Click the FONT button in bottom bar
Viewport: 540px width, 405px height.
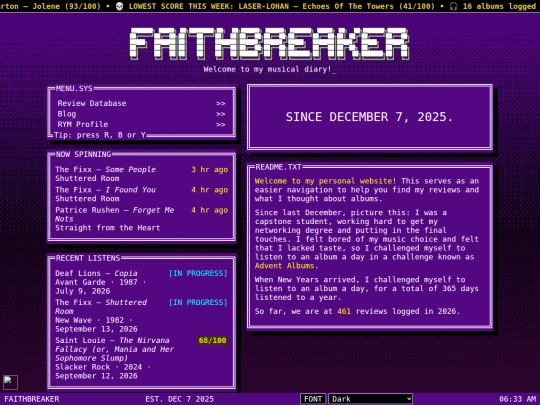click(313, 399)
